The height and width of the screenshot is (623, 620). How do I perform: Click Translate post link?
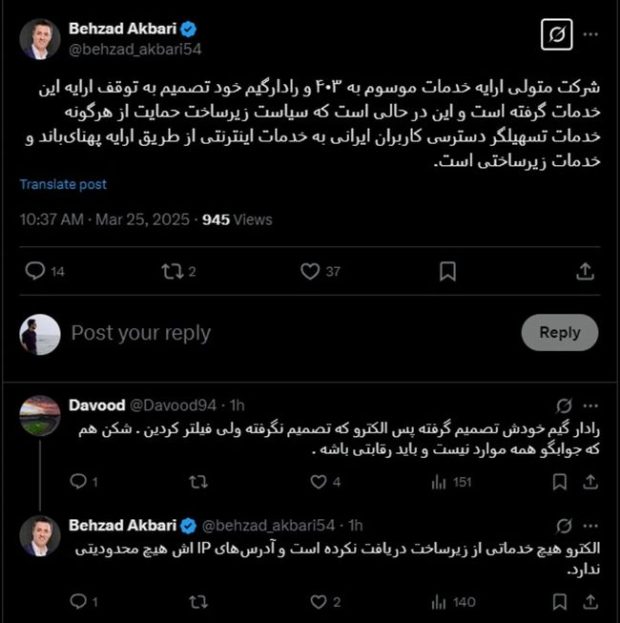[x=63, y=184]
